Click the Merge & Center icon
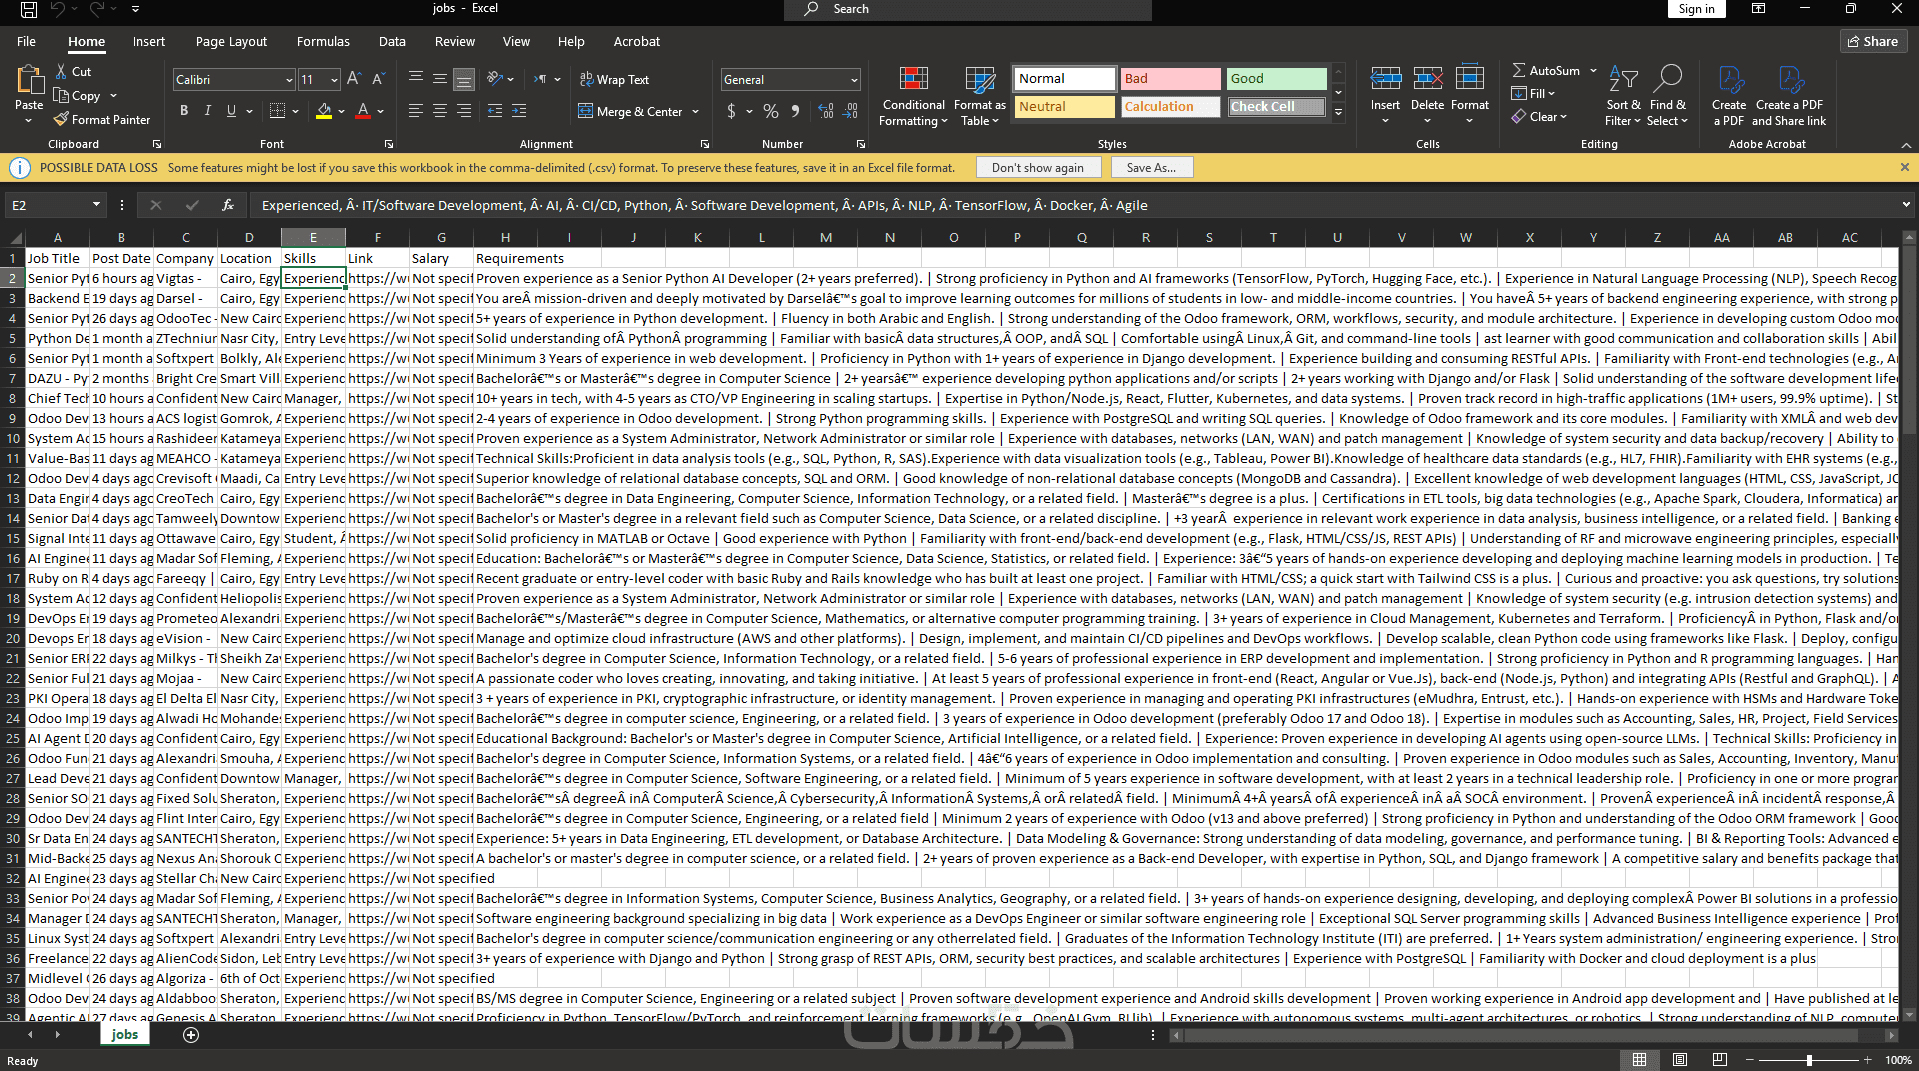This screenshot has height=1071, width=1919. point(586,111)
